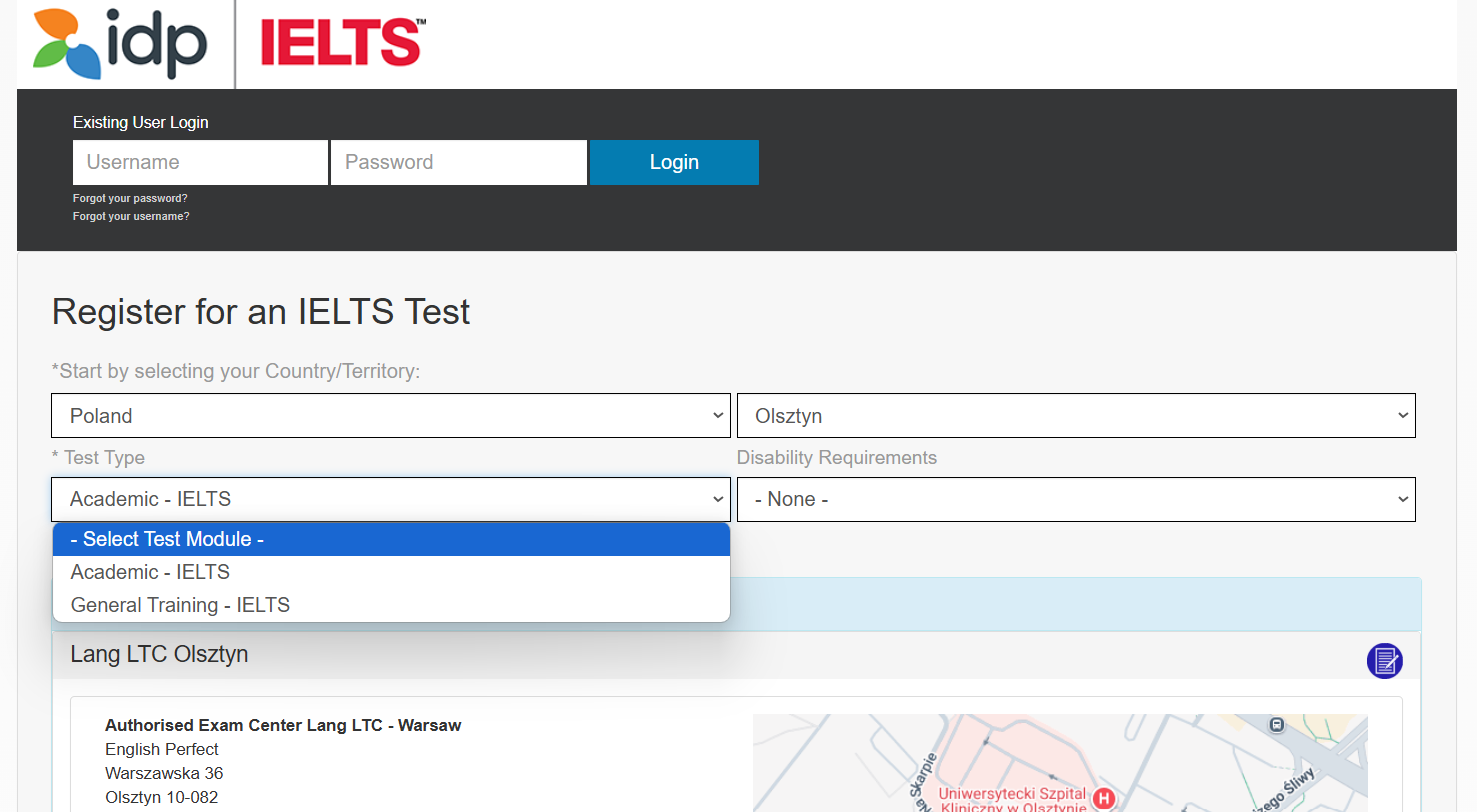Click the blue notepad icon beside Lang LTC Olsztyn

[x=1384, y=660]
